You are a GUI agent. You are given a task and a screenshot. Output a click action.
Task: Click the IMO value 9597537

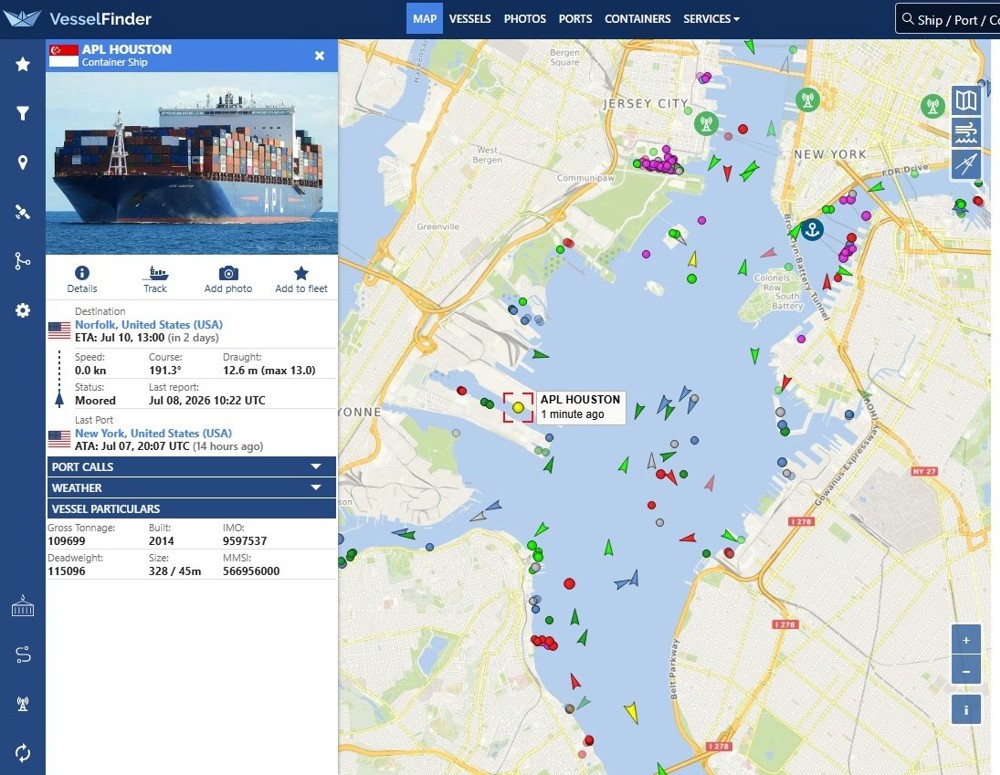[245, 541]
